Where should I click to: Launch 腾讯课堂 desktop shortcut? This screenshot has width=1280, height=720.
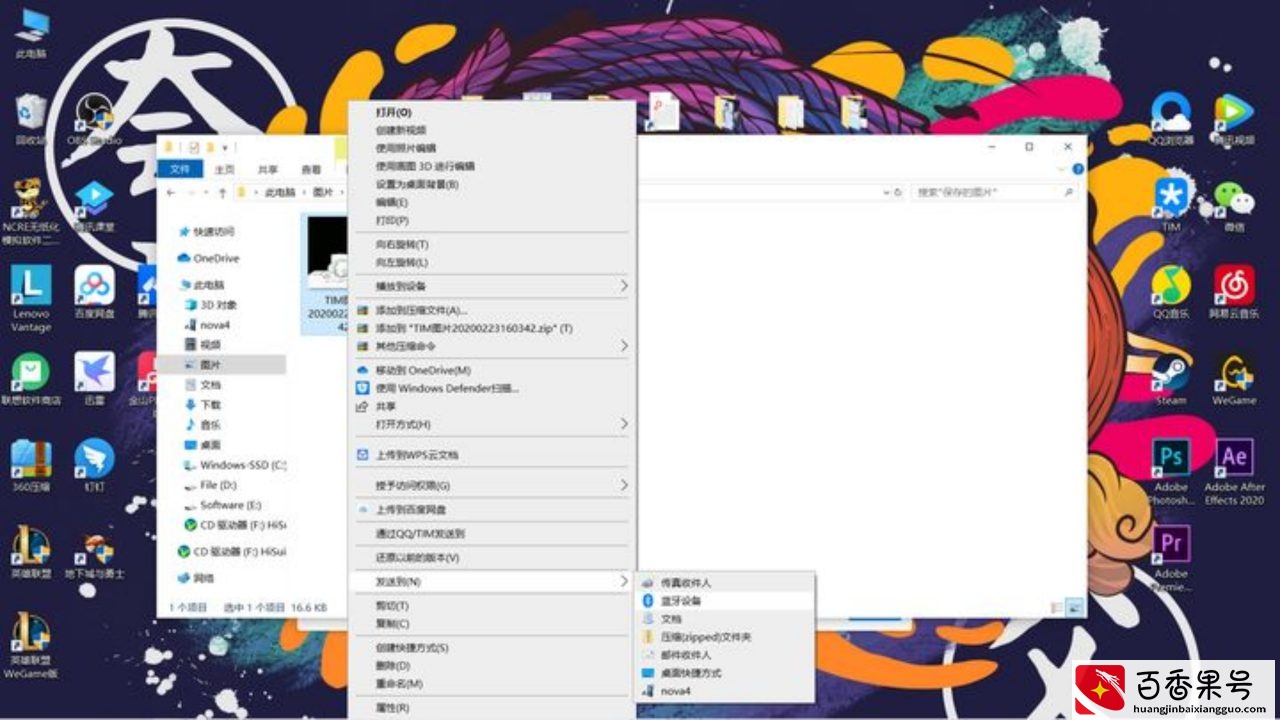click(94, 206)
